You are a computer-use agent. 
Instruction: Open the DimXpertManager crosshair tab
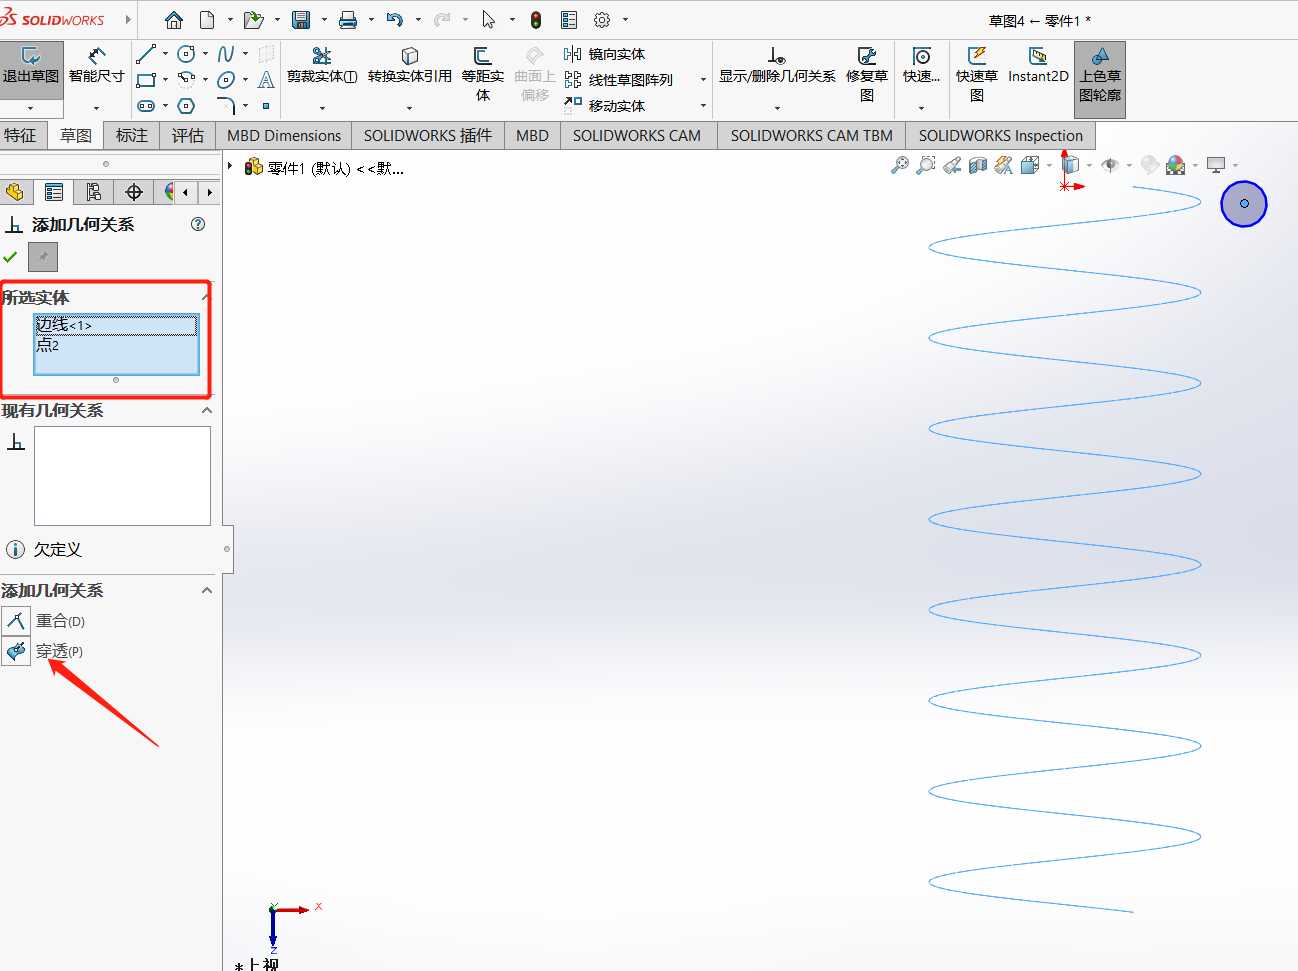point(134,192)
